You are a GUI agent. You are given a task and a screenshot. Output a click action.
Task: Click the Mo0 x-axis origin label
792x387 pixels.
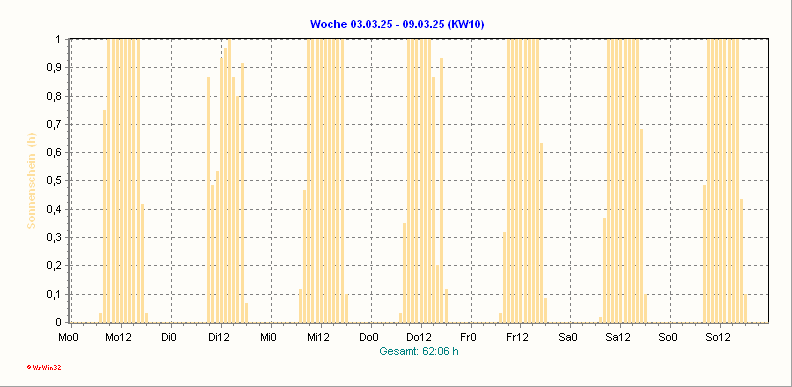point(69,337)
